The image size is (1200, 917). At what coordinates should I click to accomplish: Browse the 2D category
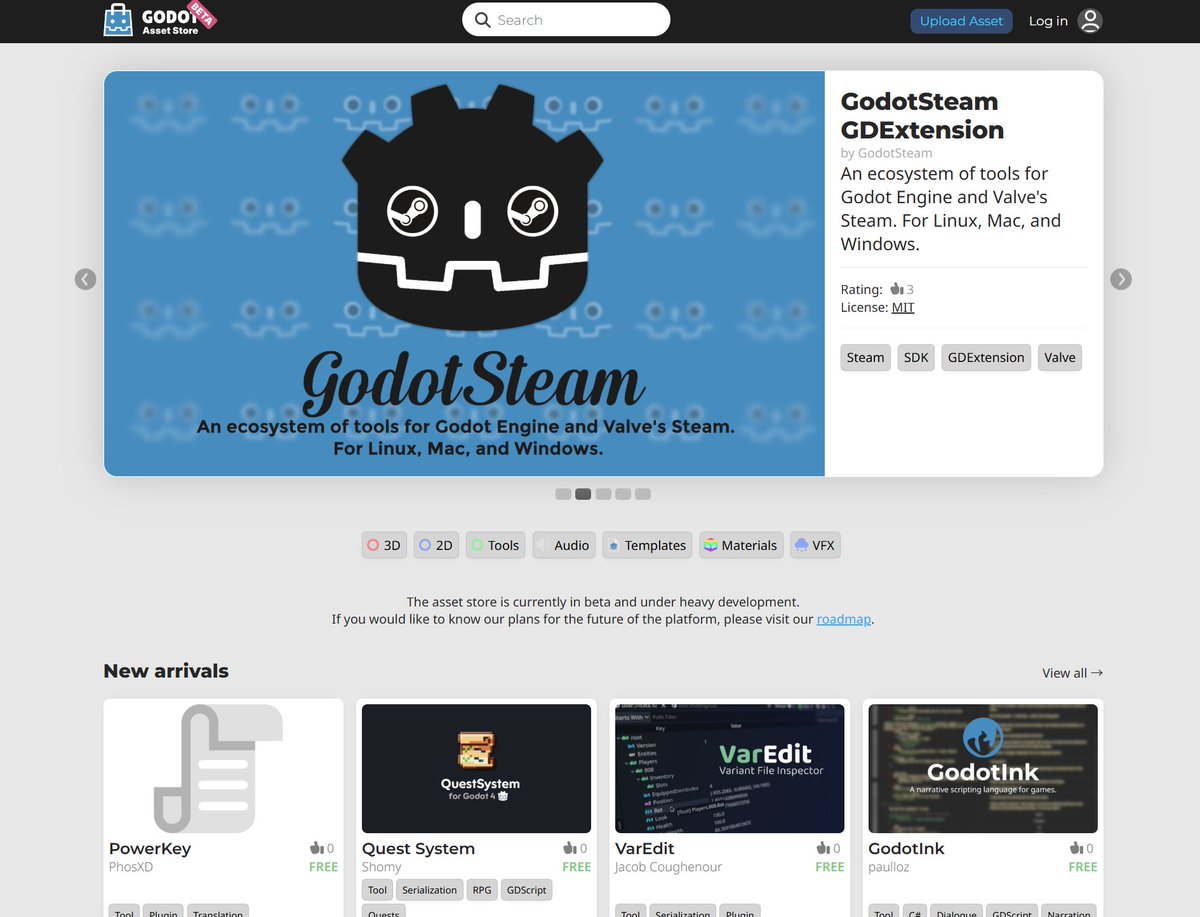[x=436, y=545]
